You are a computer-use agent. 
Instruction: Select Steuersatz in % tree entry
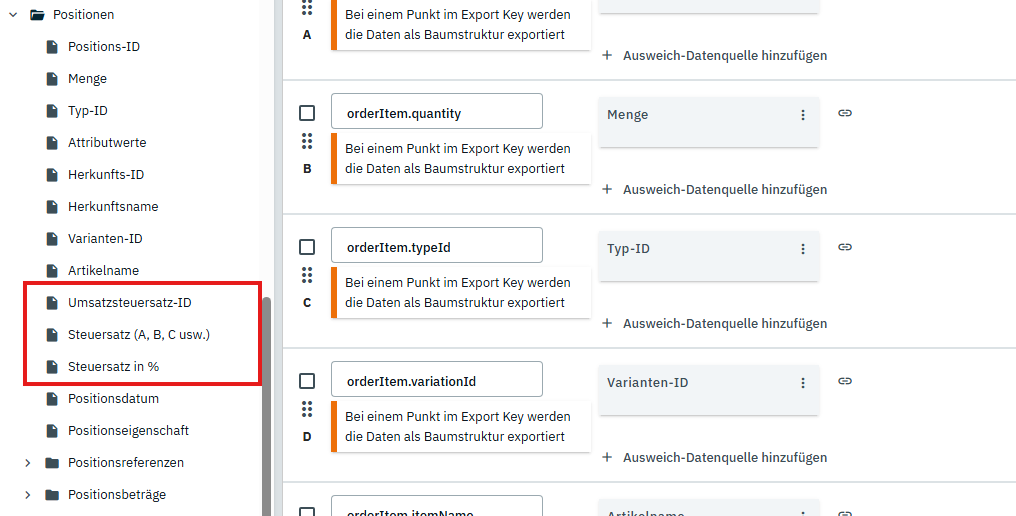click(x=113, y=367)
